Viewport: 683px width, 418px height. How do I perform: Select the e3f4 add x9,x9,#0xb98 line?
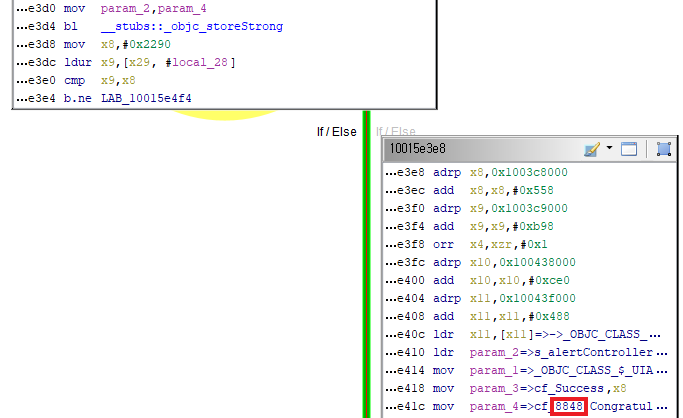tap(470, 226)
